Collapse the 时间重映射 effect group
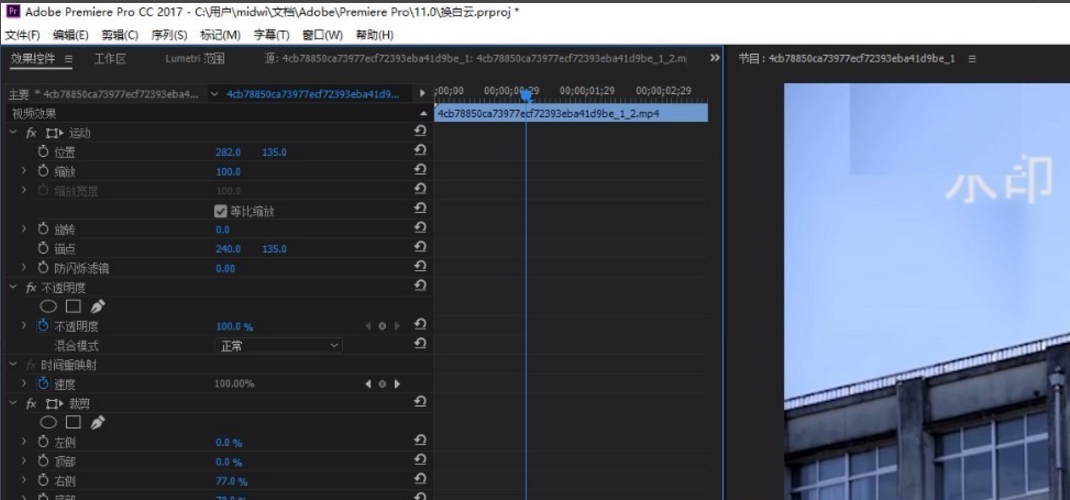 coord(13,365)
